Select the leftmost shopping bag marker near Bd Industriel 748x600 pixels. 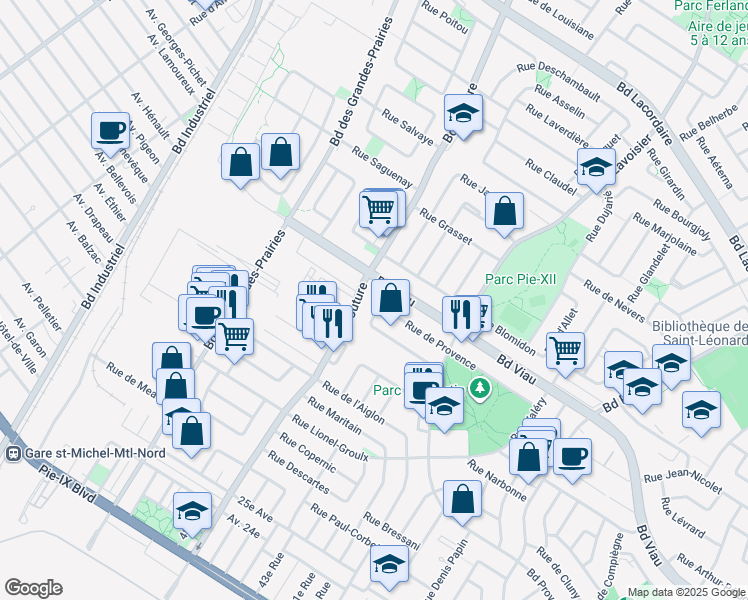(171, 358)
